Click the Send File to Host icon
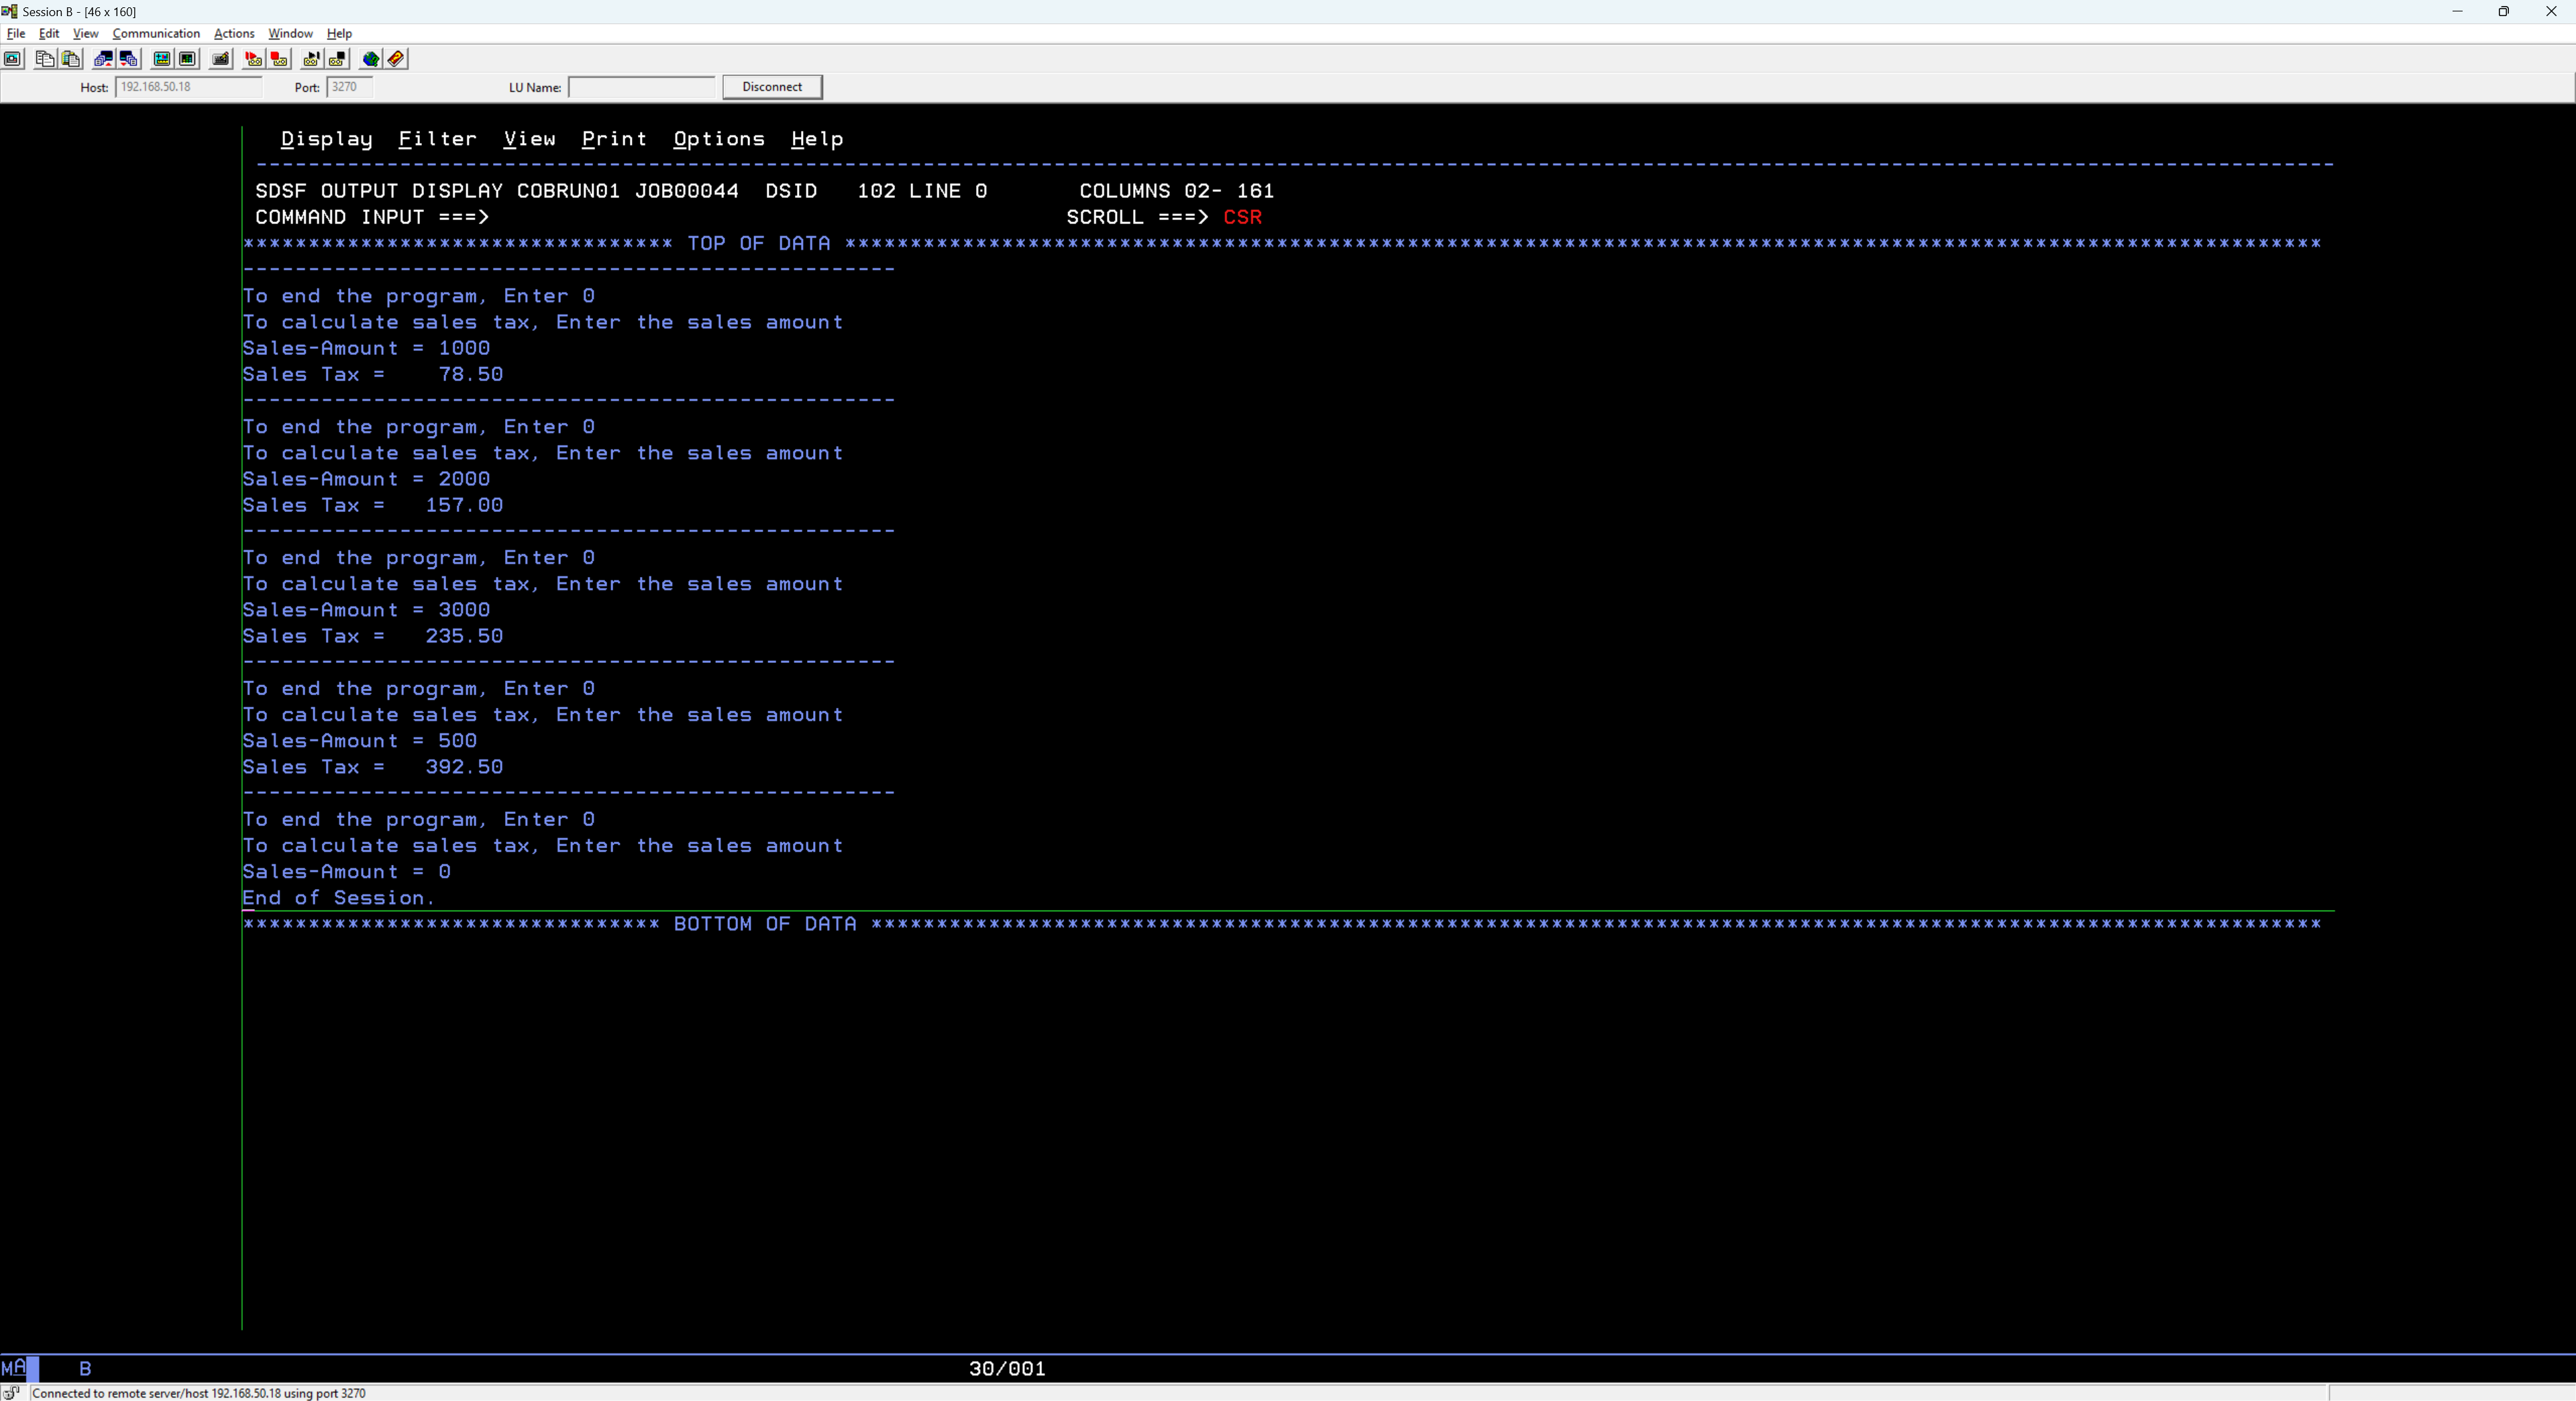 tap(103, 59)
